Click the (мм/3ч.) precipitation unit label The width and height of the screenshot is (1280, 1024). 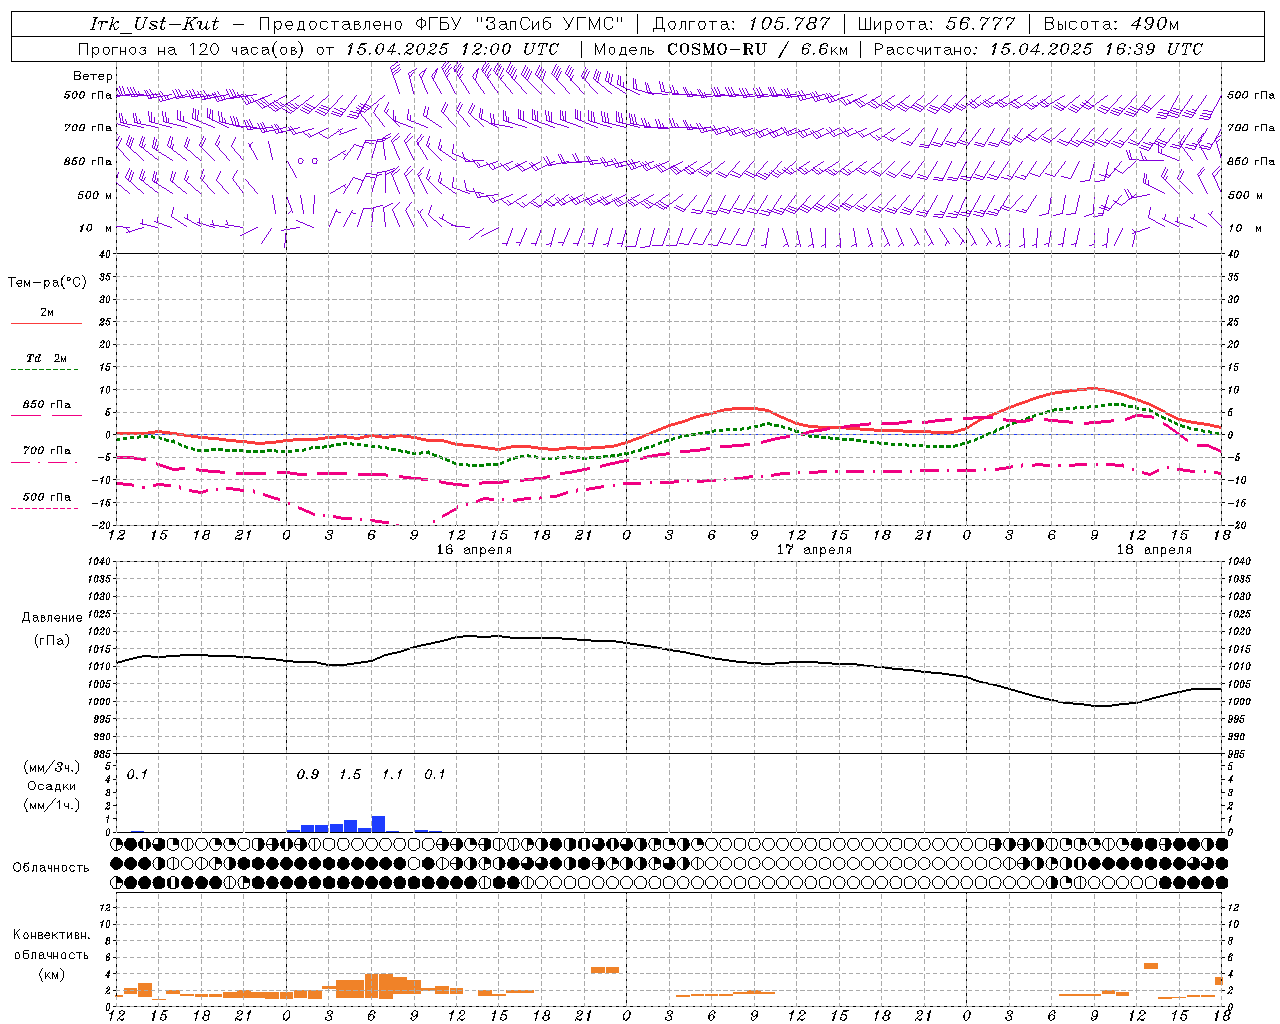coord(52,767)
